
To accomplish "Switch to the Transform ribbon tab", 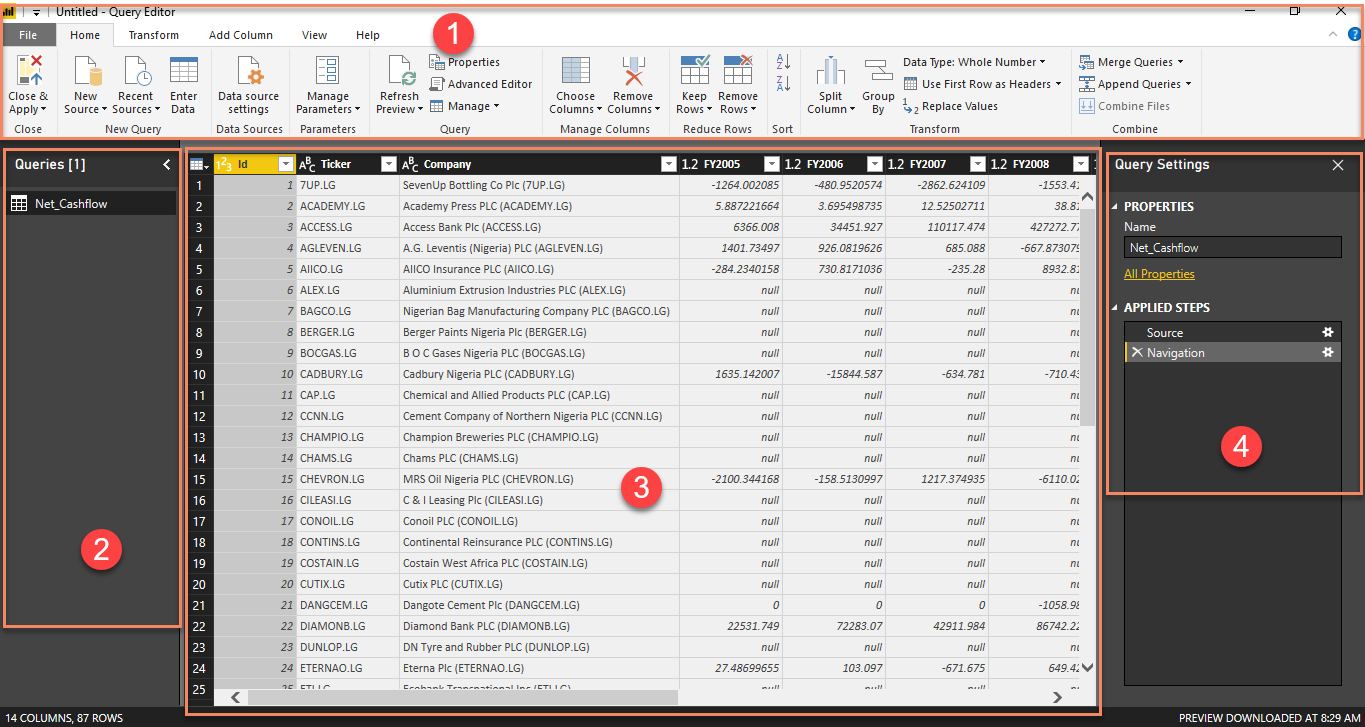I will coord(153,34).
